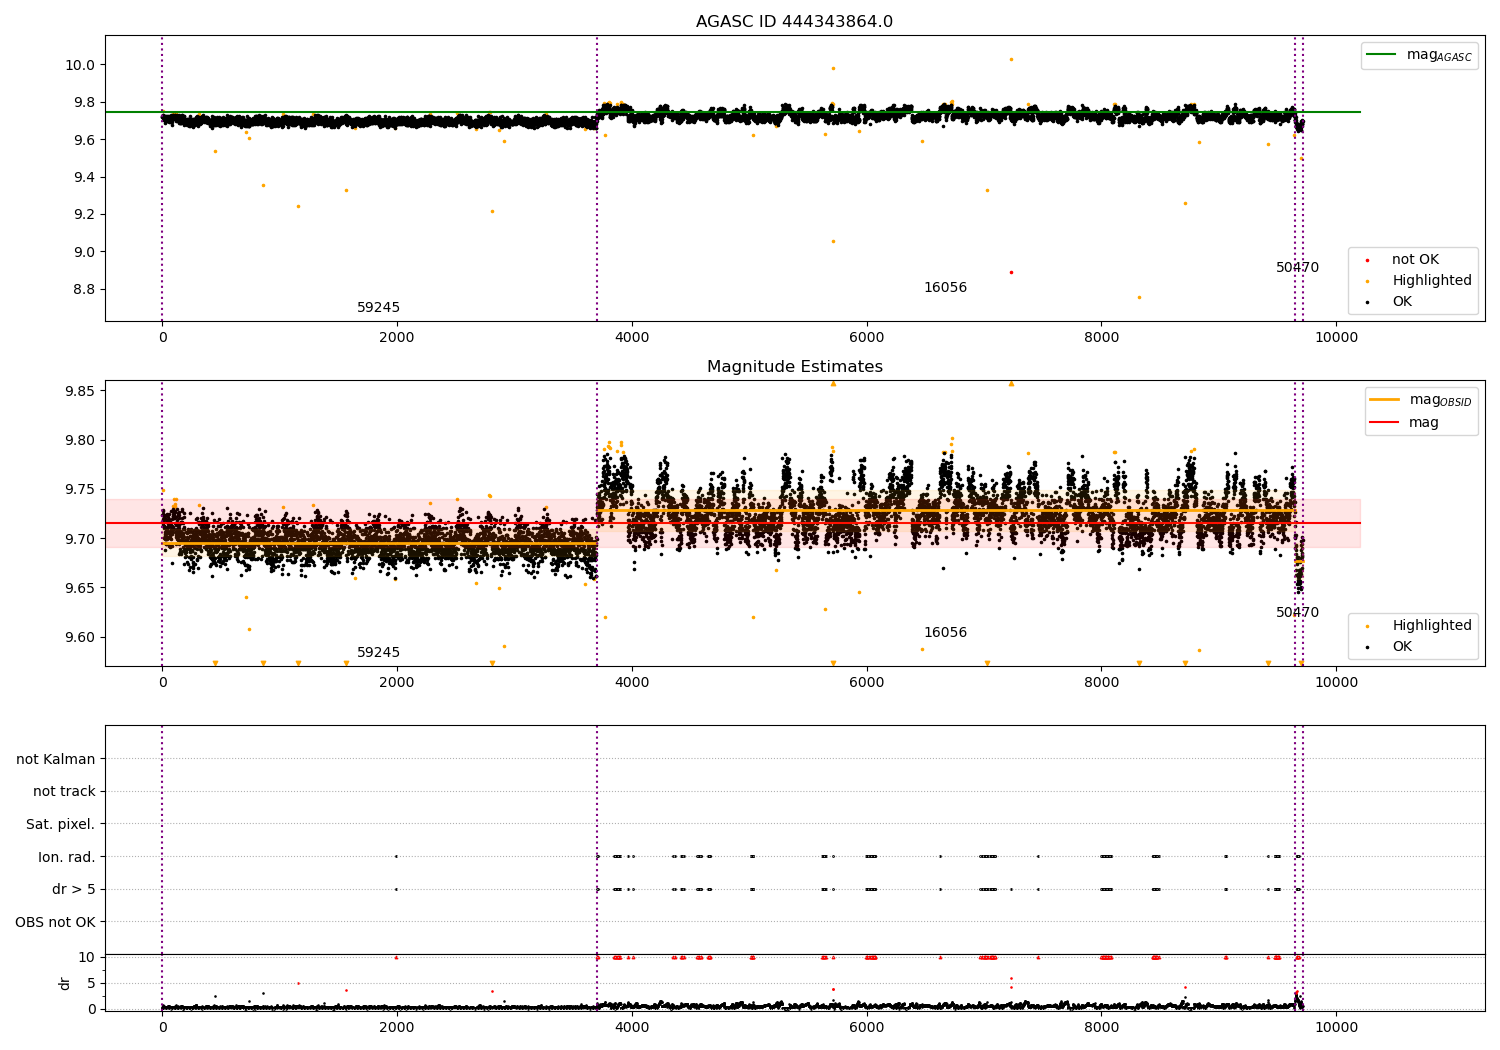Image resolution: width=1500 pixels, height=1050 pixels.
Task: Click "Highlighted" in the Magnitude Estimates legend
Action: point(1432,626)
